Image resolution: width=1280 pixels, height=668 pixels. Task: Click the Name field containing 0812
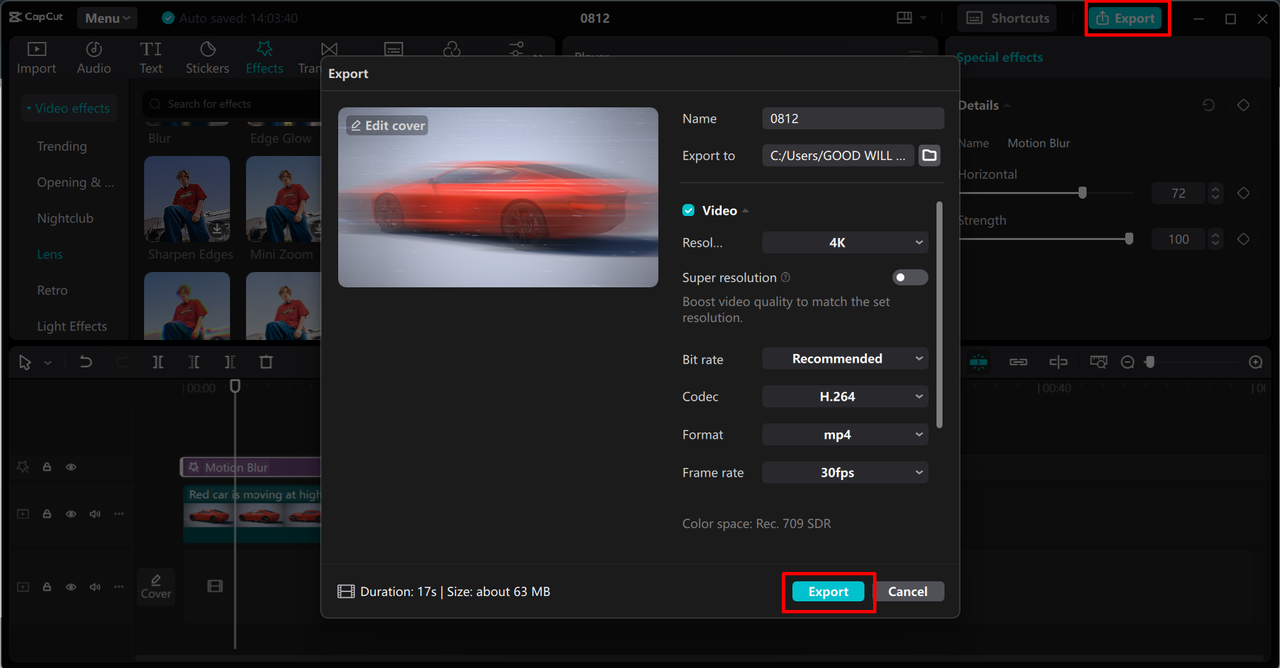[x=853, y=118]
